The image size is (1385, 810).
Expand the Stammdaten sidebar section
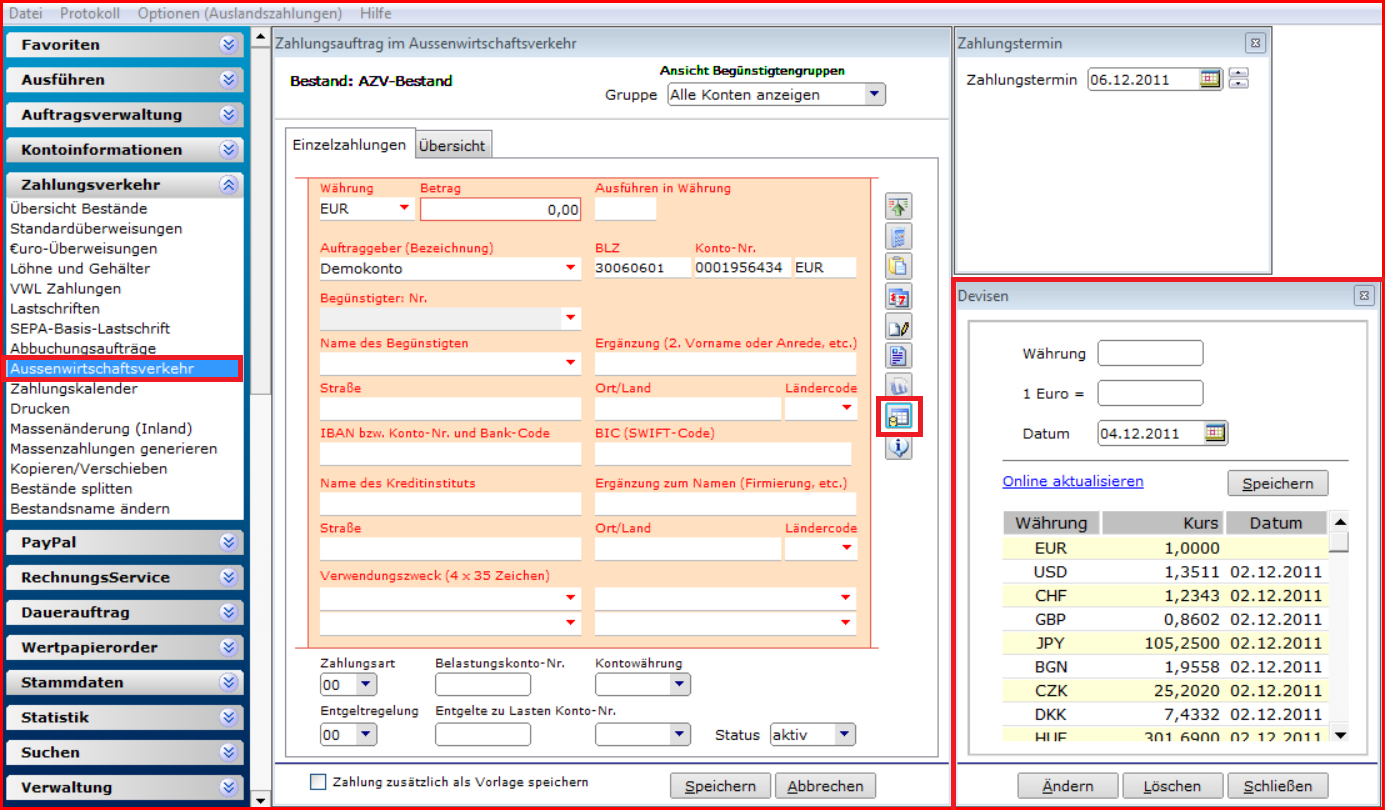(x=229, y=682)
